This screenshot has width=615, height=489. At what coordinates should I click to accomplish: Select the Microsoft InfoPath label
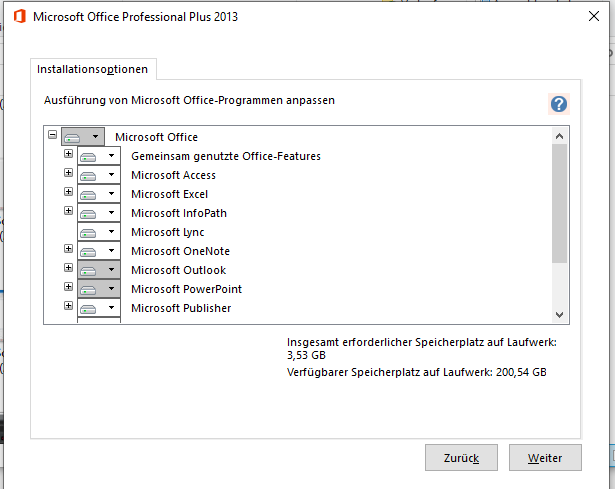coord(179,213)
